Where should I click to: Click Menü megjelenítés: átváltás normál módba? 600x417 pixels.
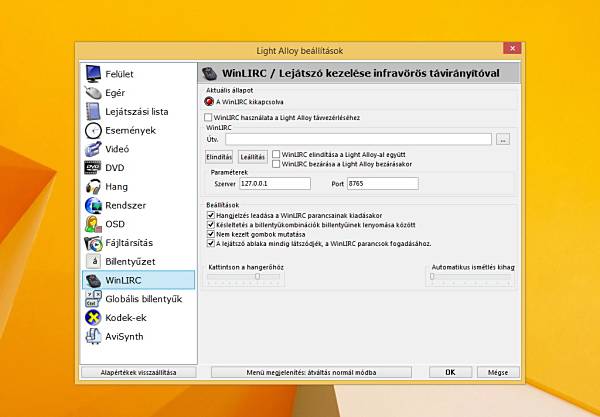point(311,372)
